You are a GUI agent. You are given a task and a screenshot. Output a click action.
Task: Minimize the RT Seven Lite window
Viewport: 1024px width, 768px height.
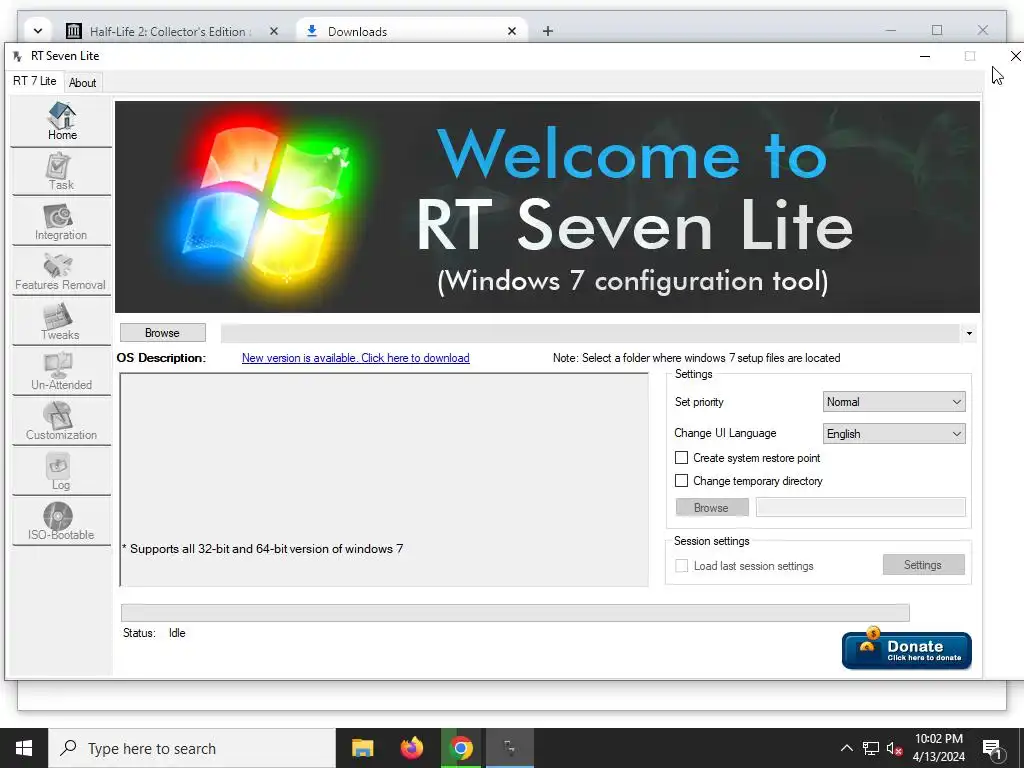[x=925, y=56]
